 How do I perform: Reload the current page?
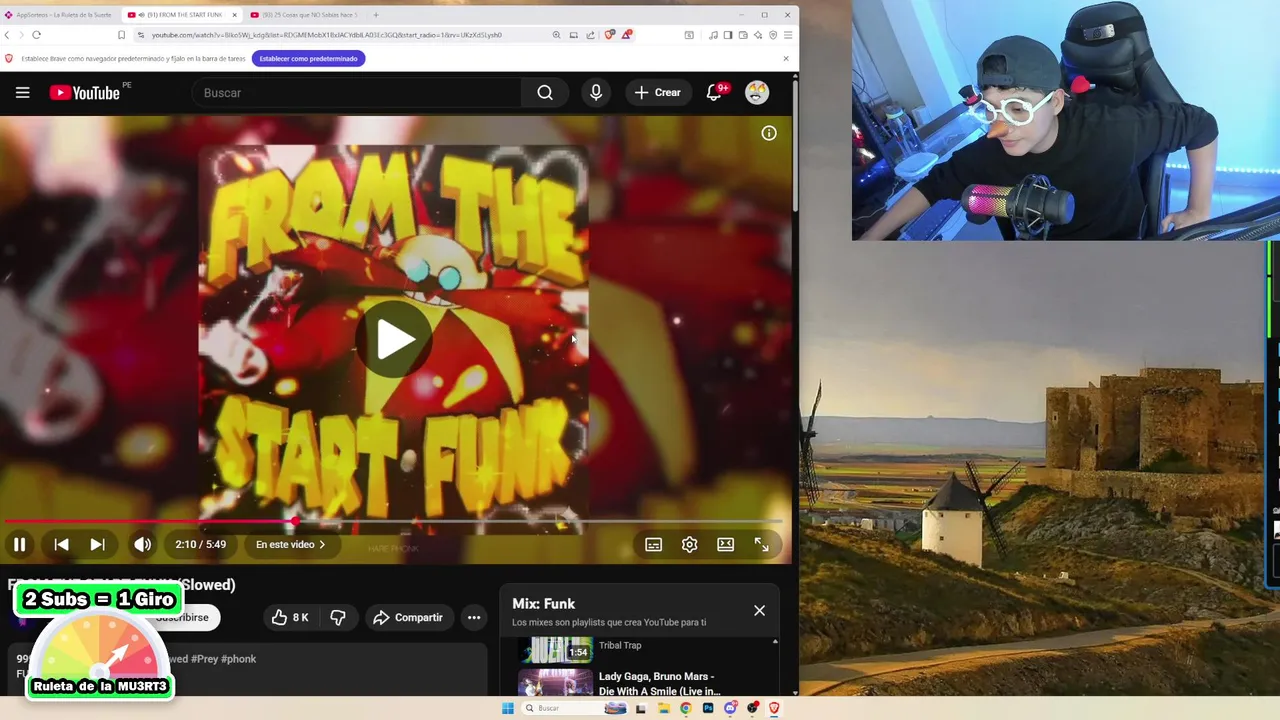(36, 35)
